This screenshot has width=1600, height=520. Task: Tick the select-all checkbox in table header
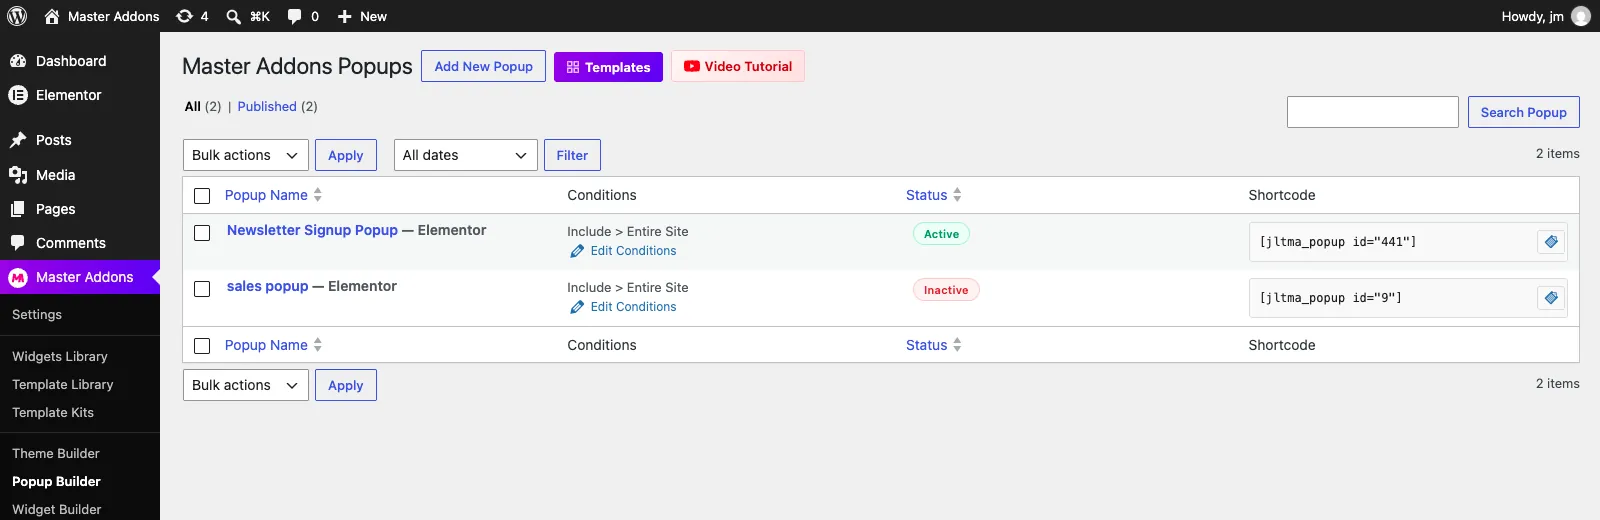click(202, 196)
